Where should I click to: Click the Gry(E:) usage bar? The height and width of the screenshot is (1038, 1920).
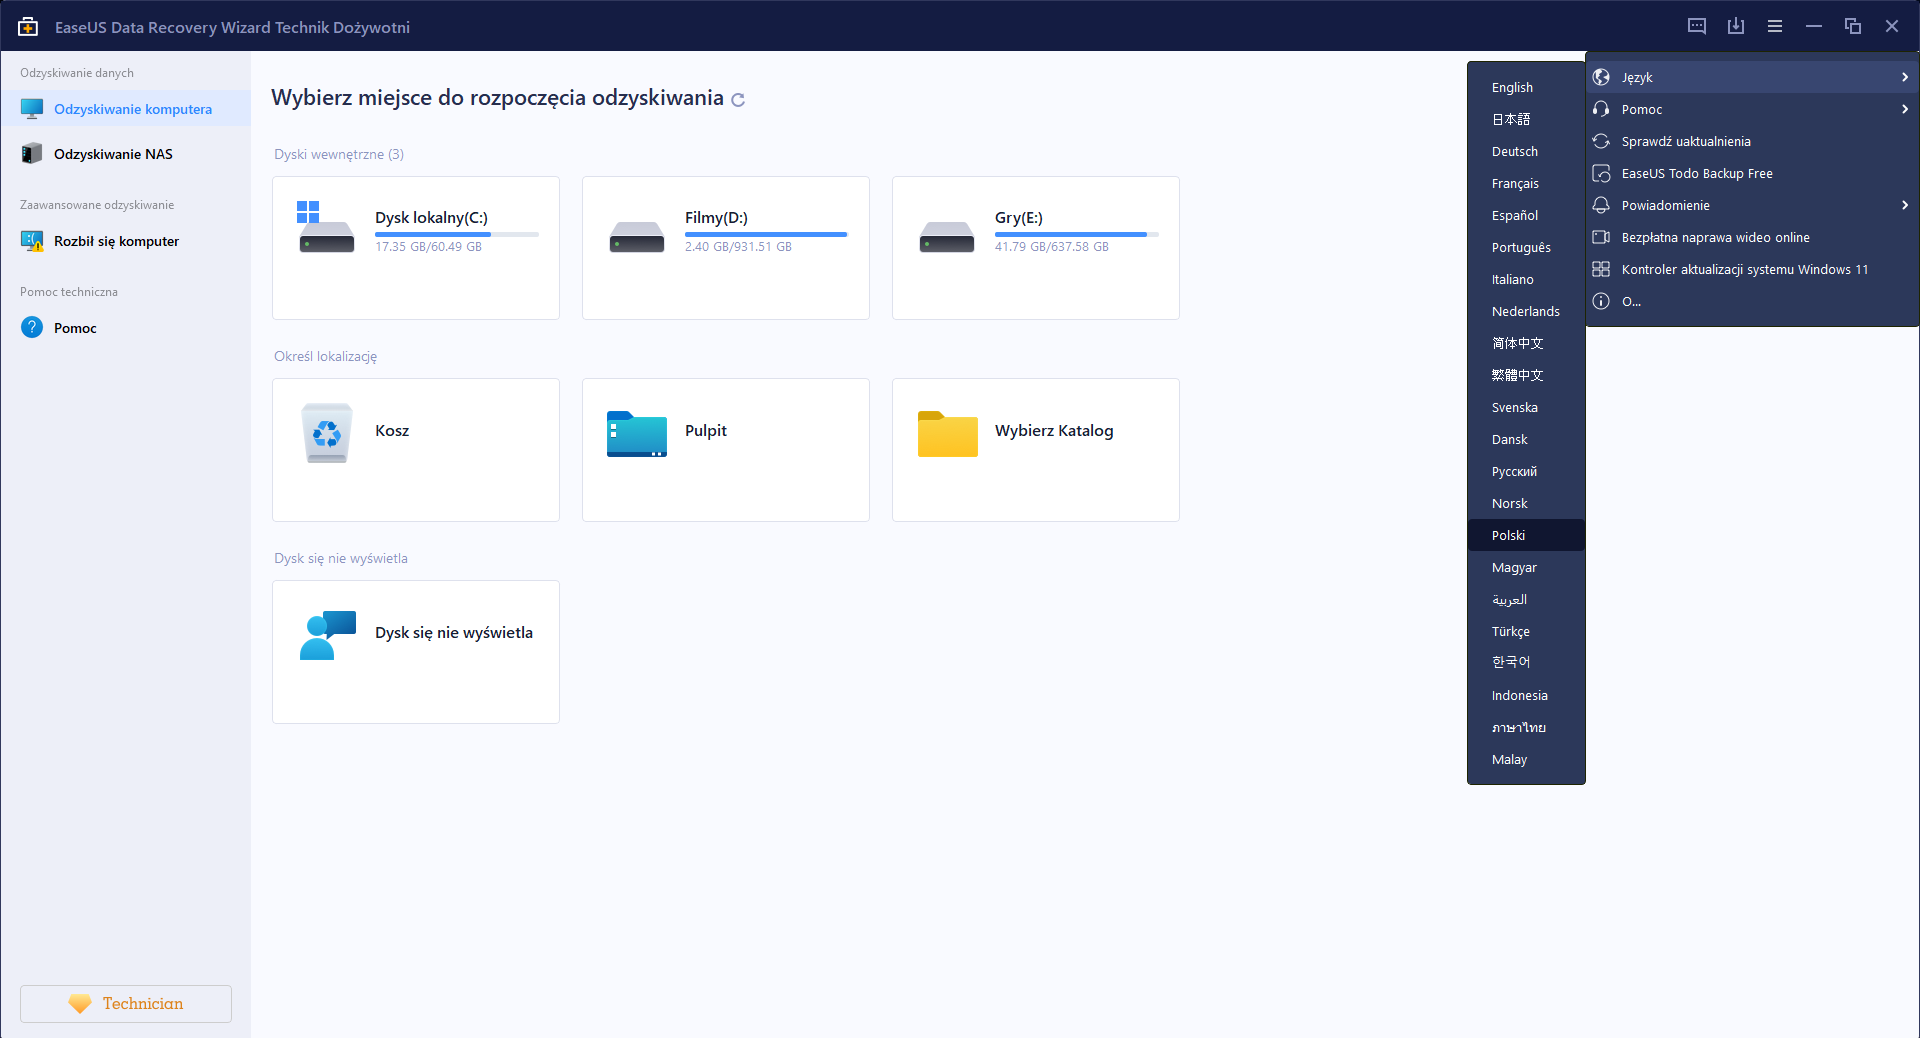(1077, 234)
